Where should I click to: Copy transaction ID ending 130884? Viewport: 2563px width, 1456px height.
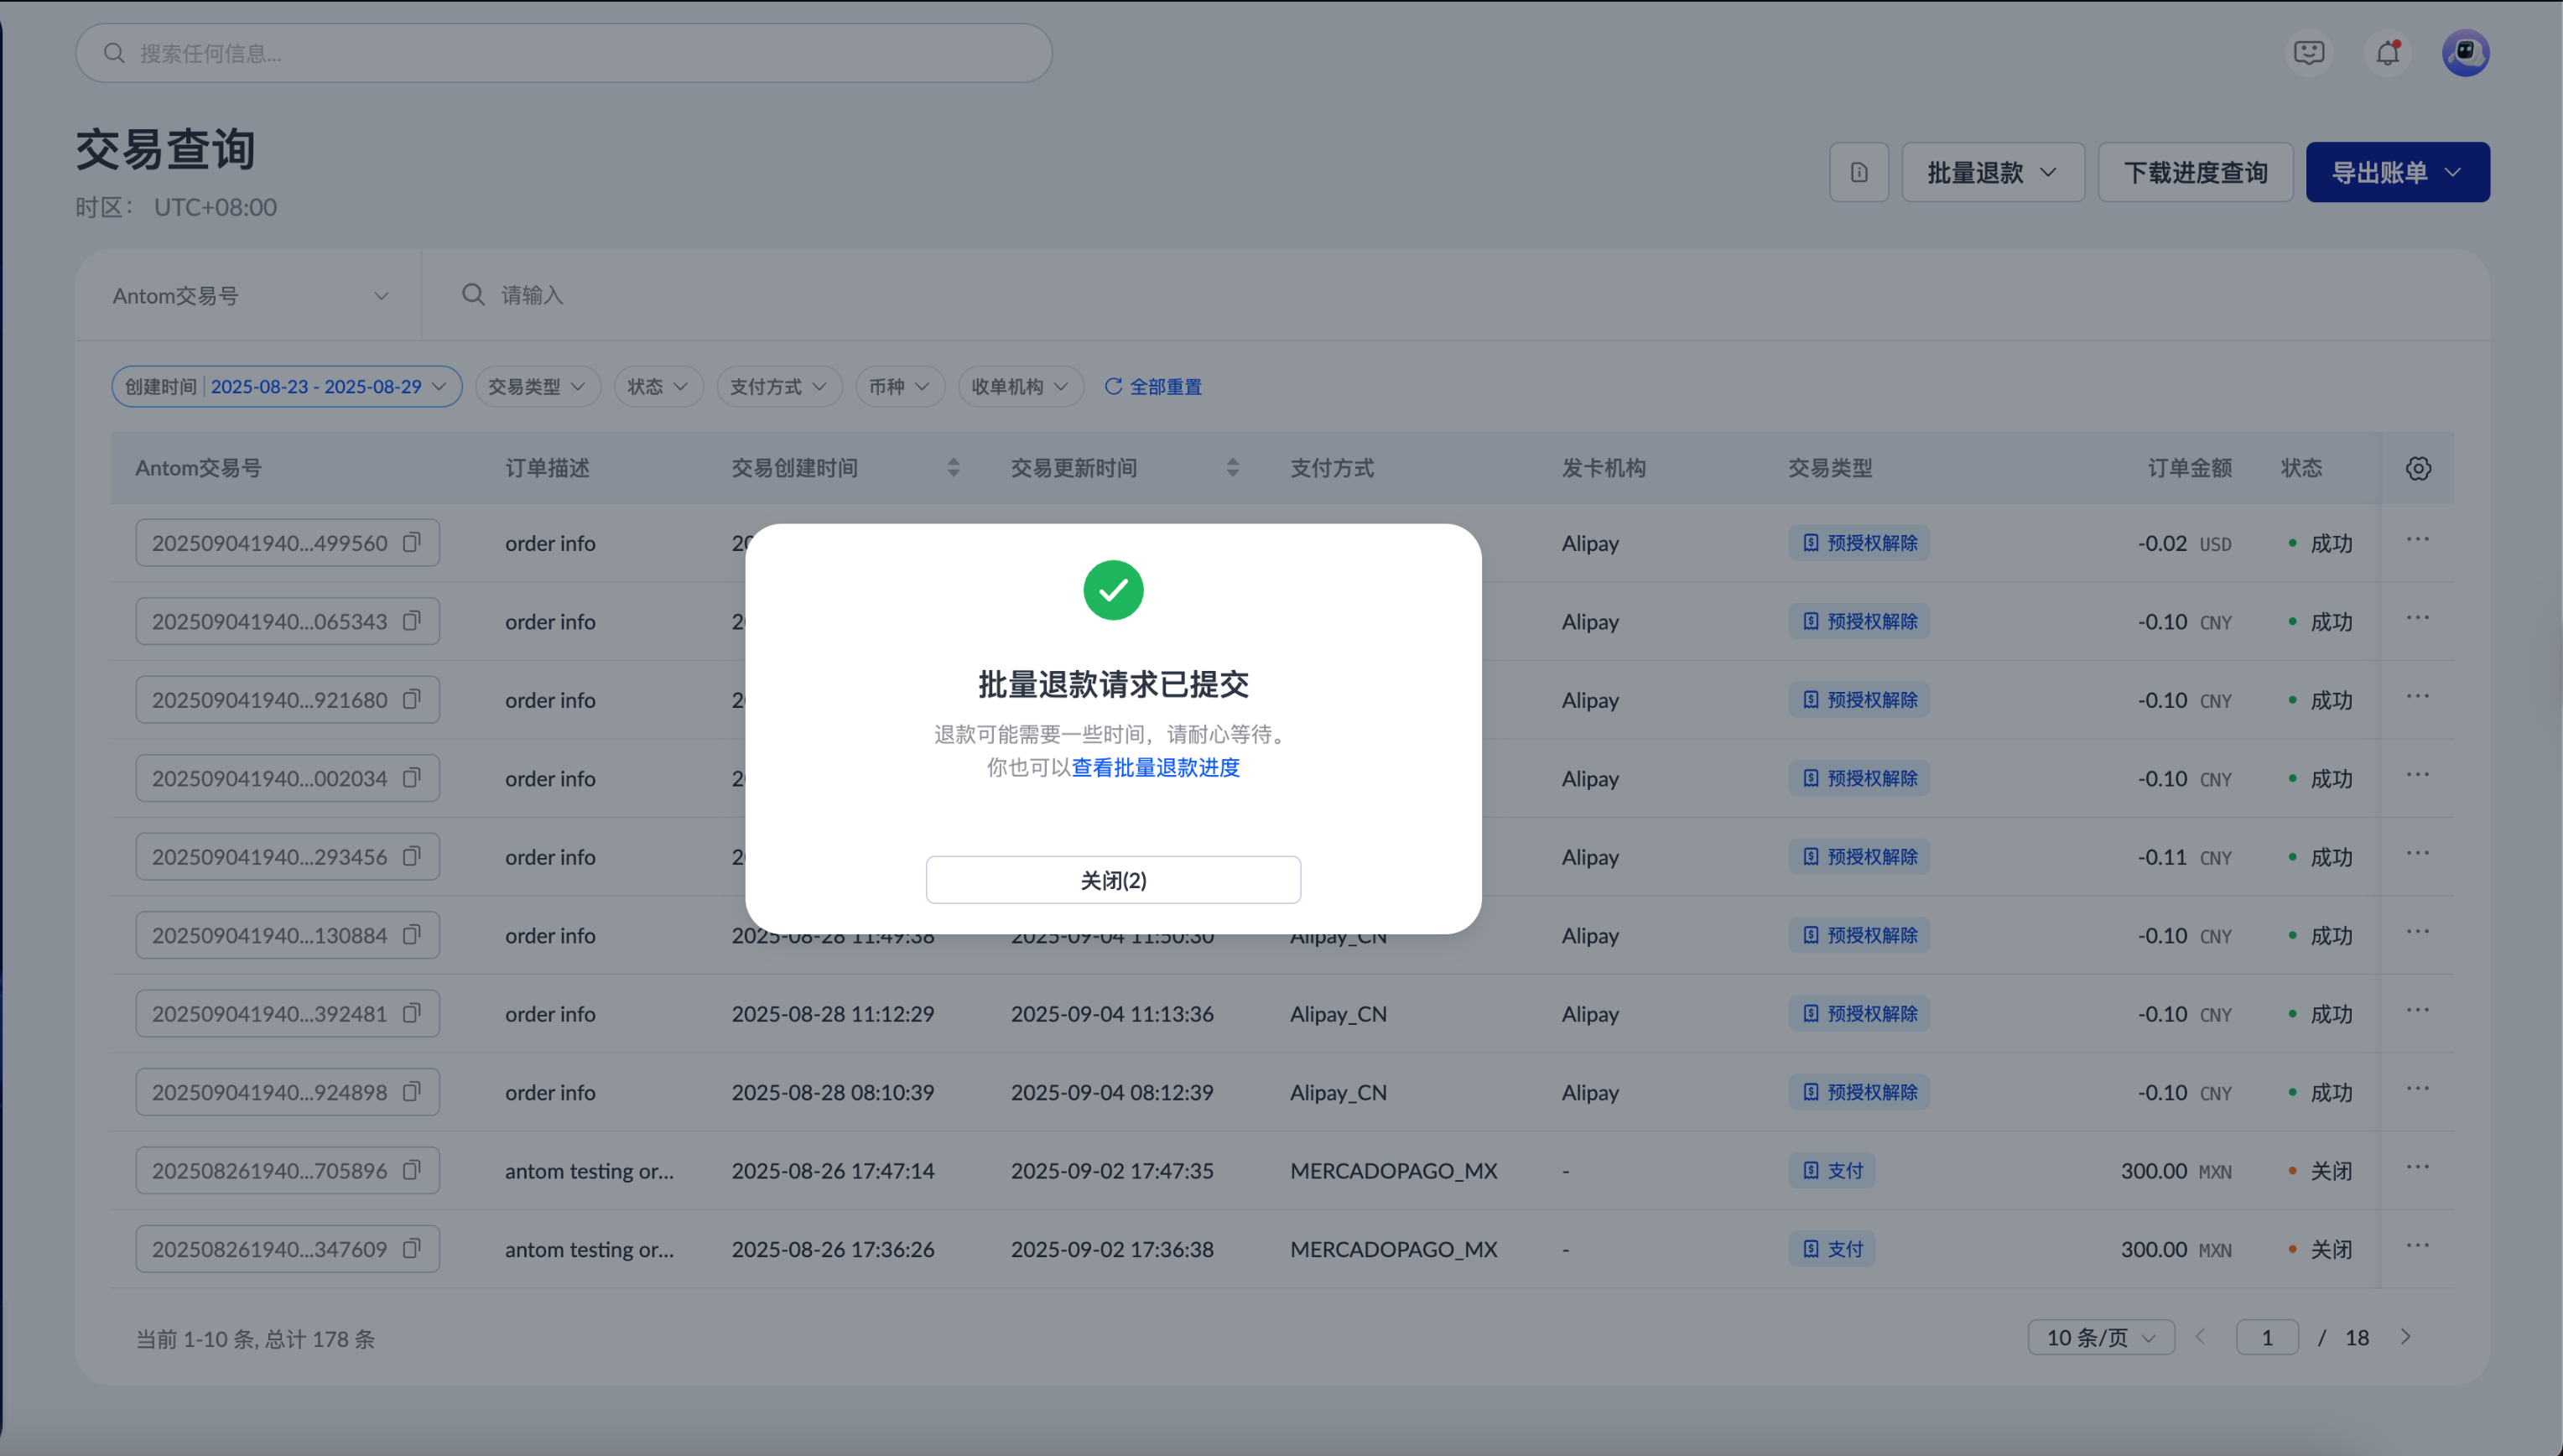point(411,935)
